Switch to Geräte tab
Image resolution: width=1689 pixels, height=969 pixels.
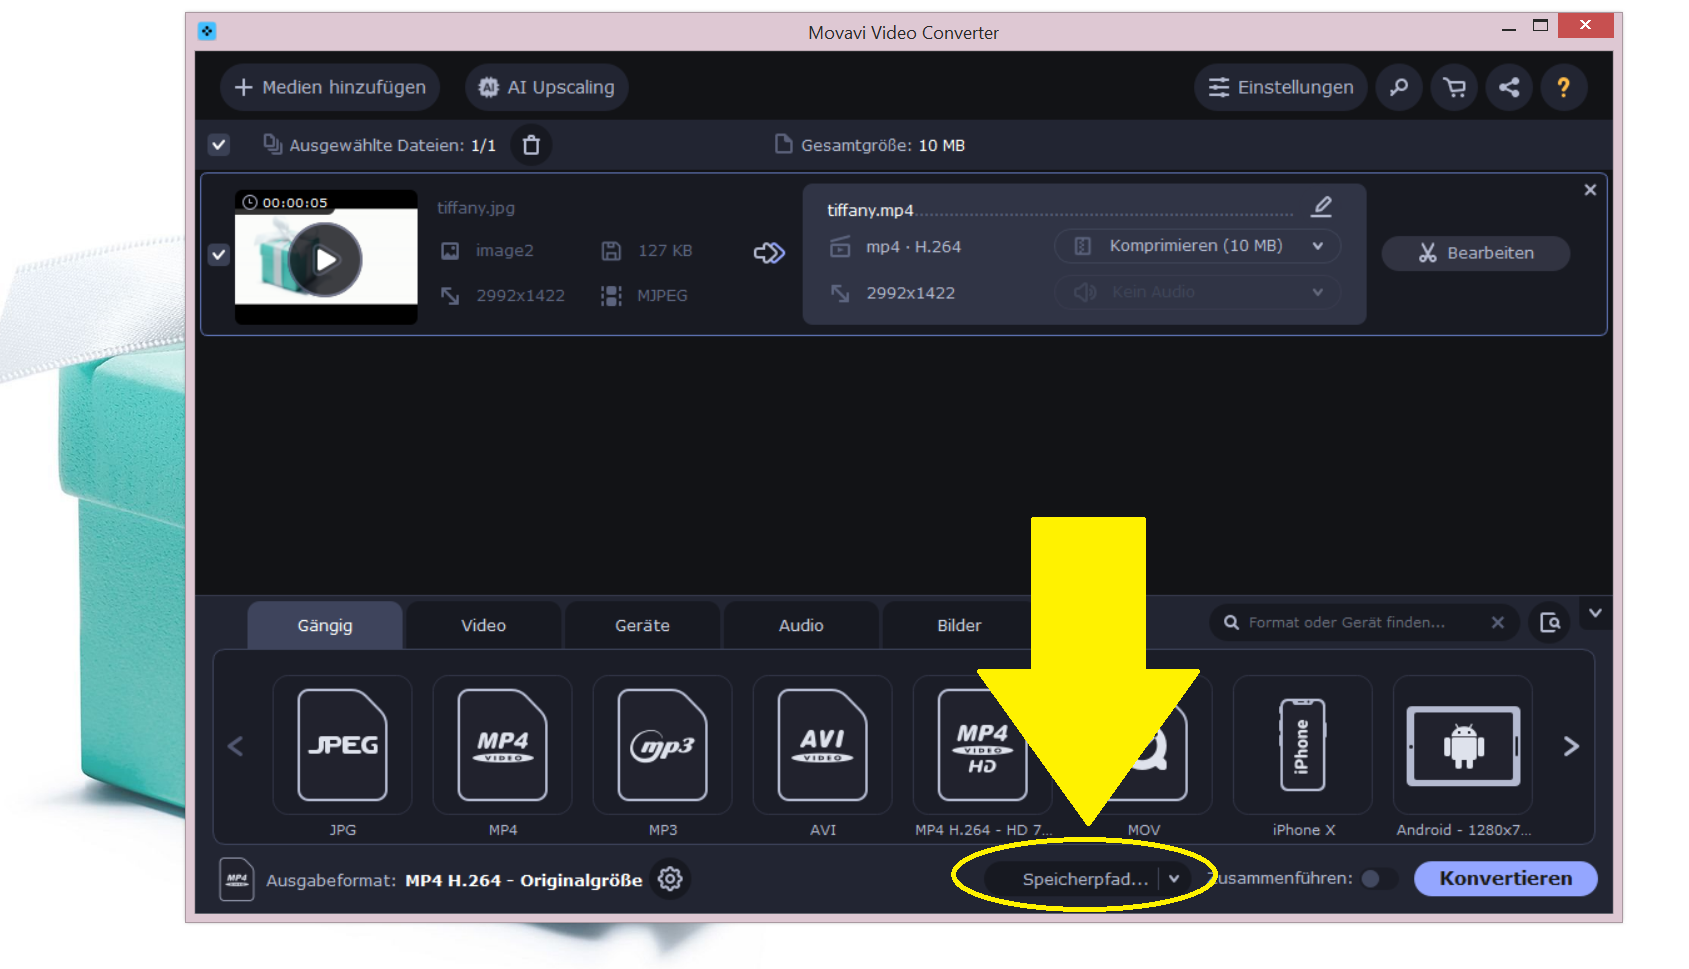pyautogui.click(x=642, y=625)
